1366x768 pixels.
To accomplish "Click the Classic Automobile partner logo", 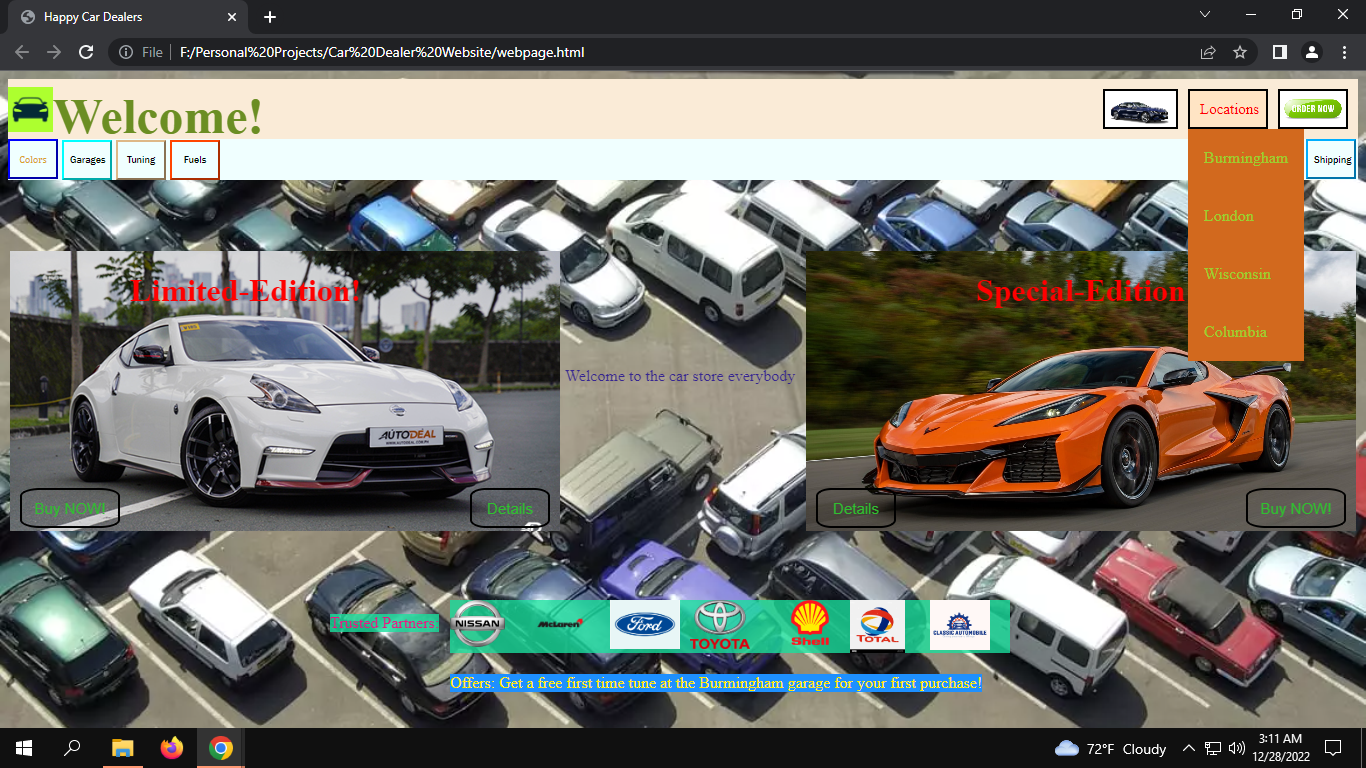I will [958, 622].
